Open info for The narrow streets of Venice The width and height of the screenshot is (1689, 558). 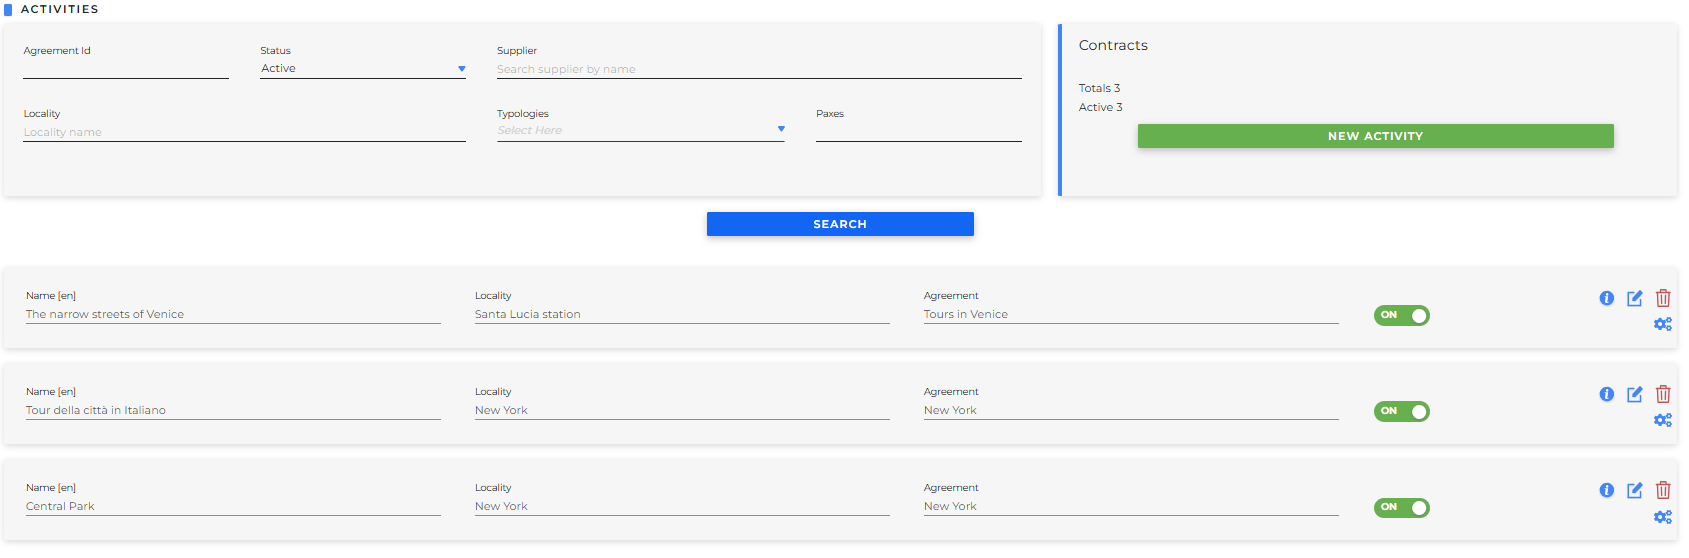[x=1606, y=298]
